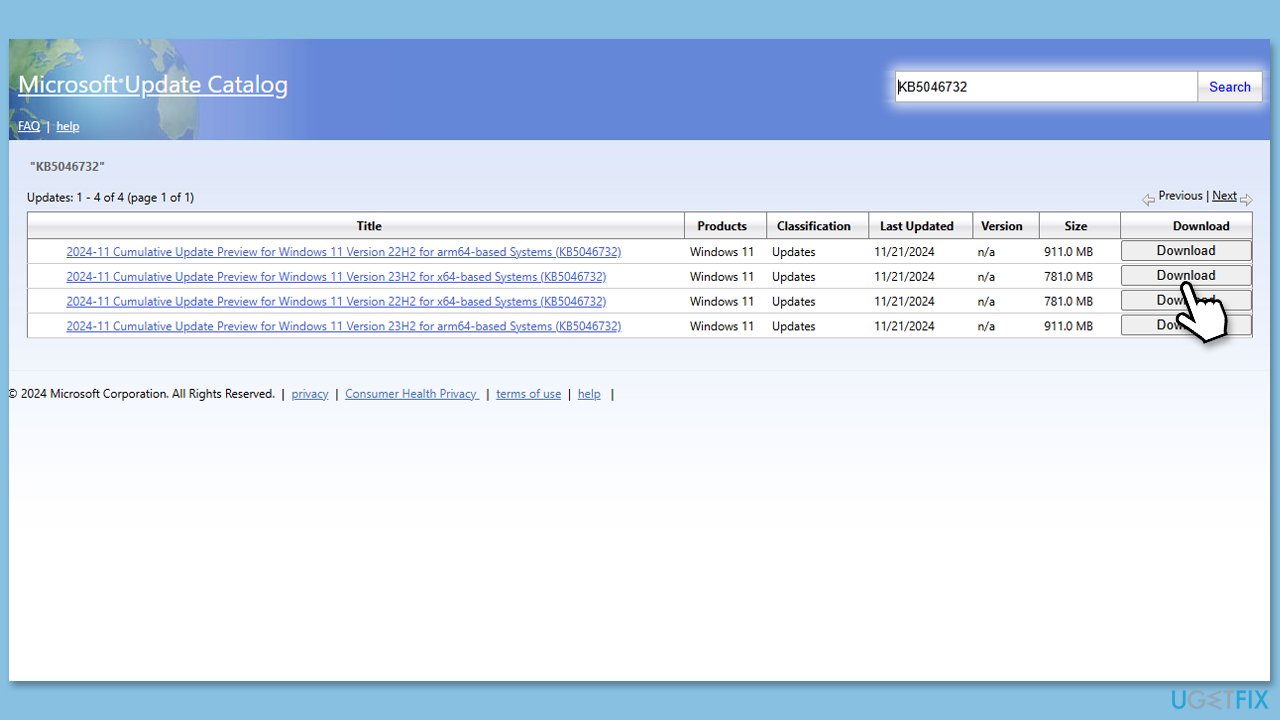
Task: Sort by the Version column header
Action: click(1002, 226)
